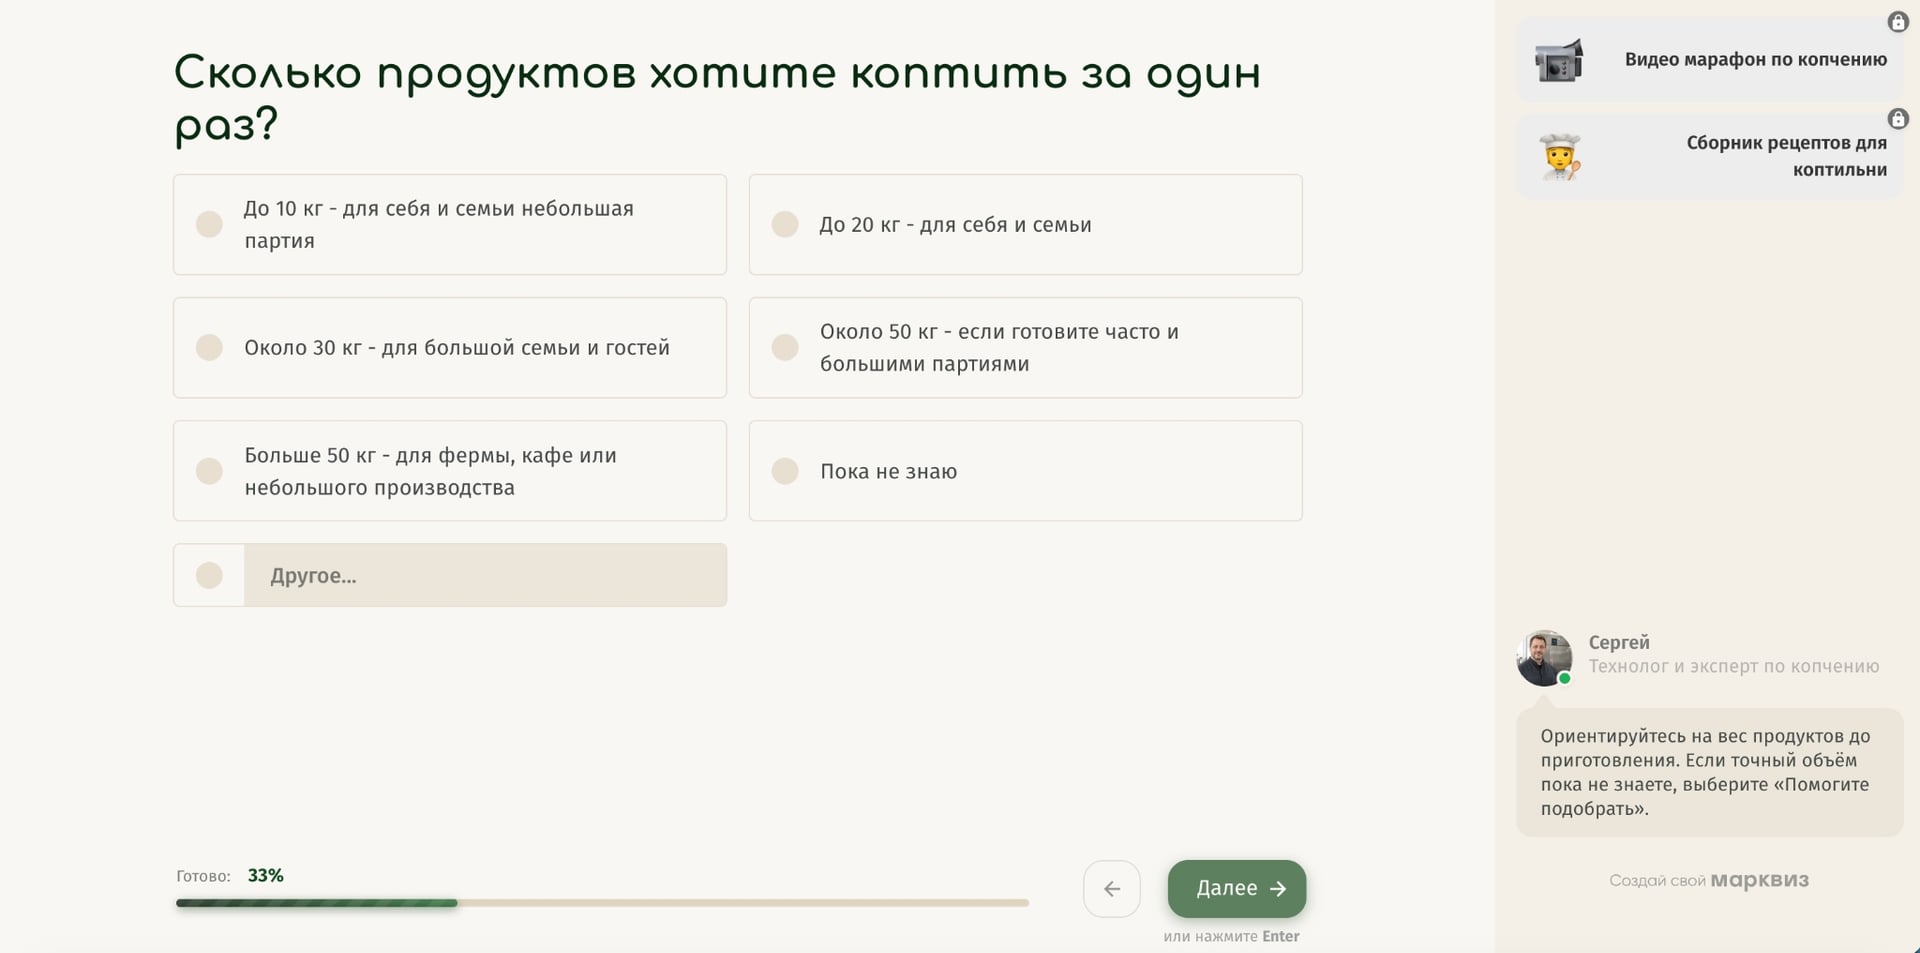Click the consultant name «Сергей»

[x=1619, y=642]
